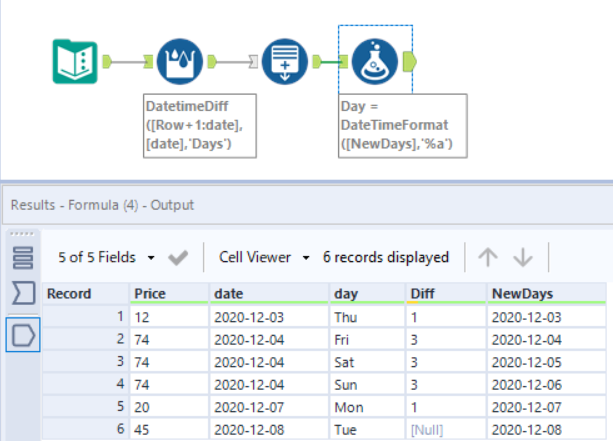Show summary sigma view in results
This screenshot has width=613, height=441.
pyautogui.click(x=23, y=293)
